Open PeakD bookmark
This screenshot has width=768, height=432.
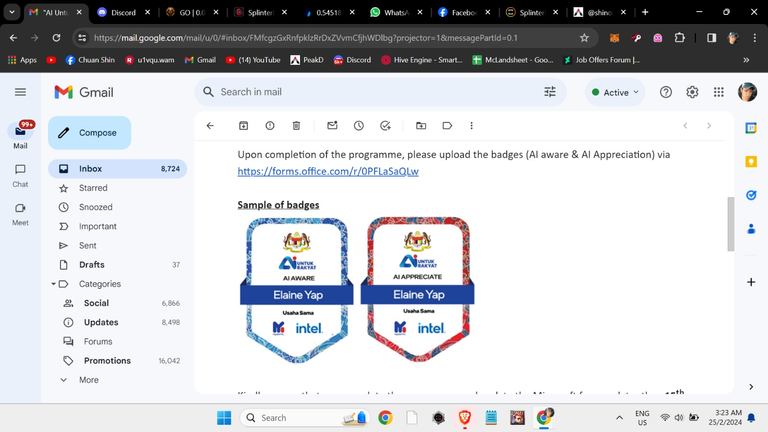(x=307, y=60)
